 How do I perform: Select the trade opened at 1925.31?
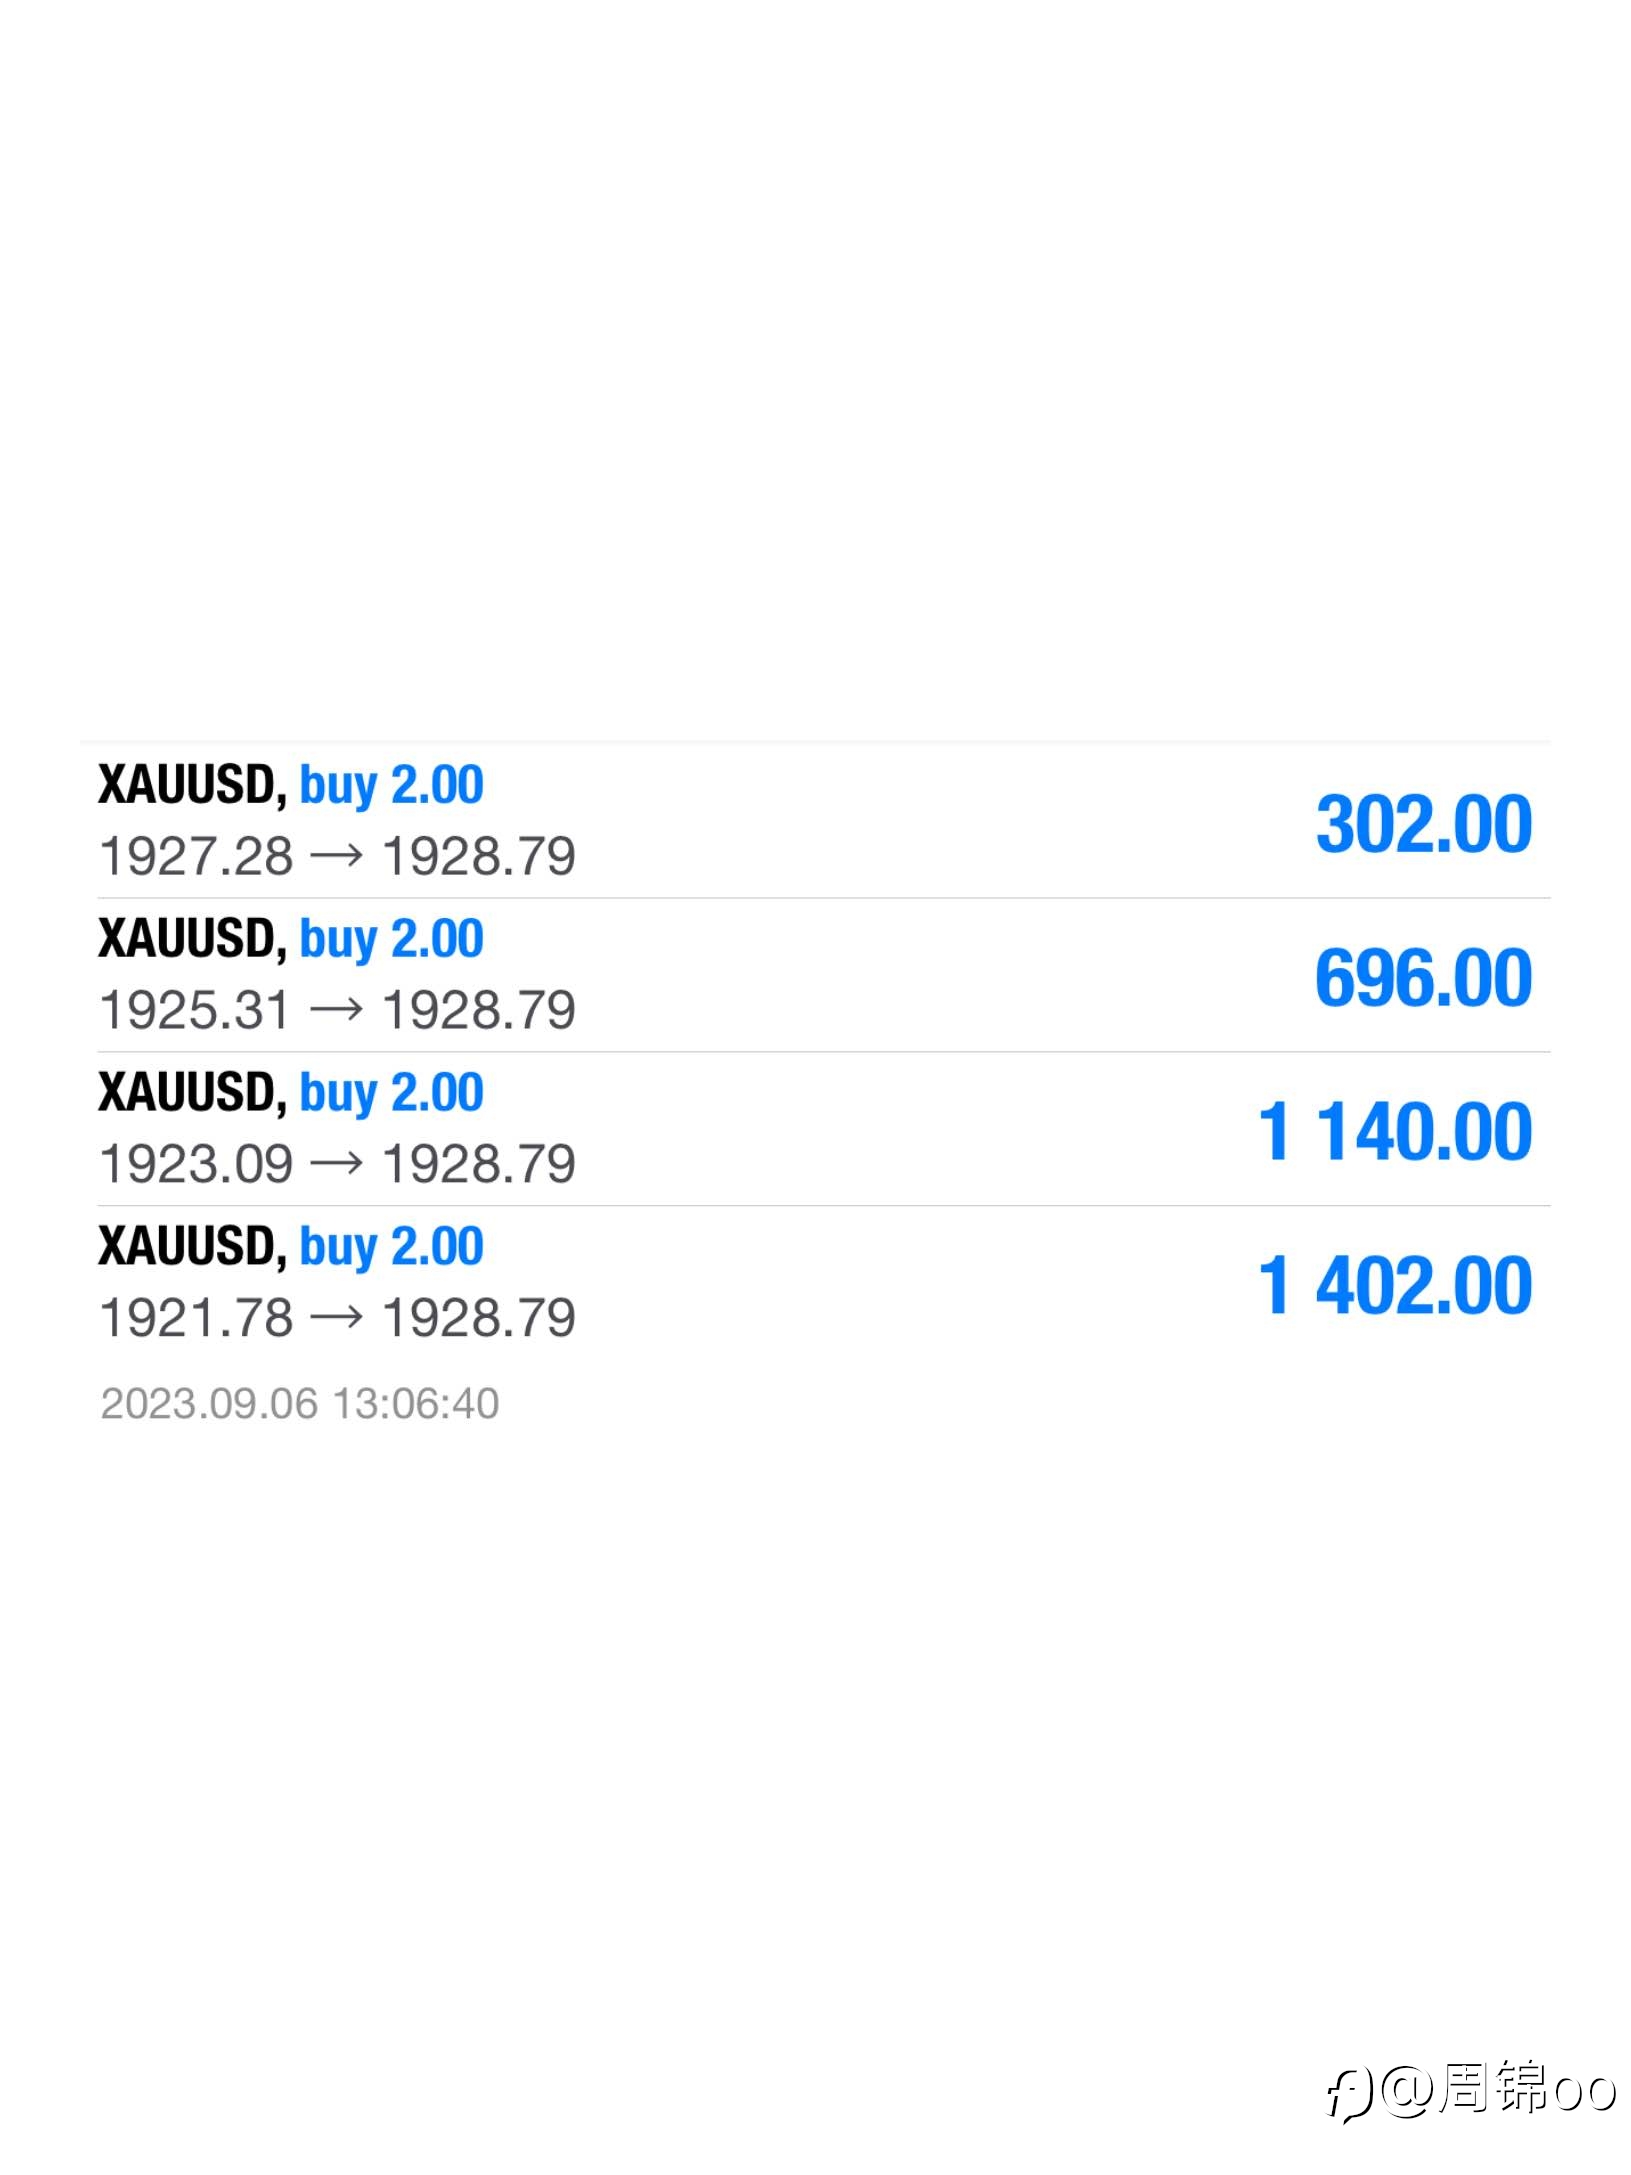point(815,975)
